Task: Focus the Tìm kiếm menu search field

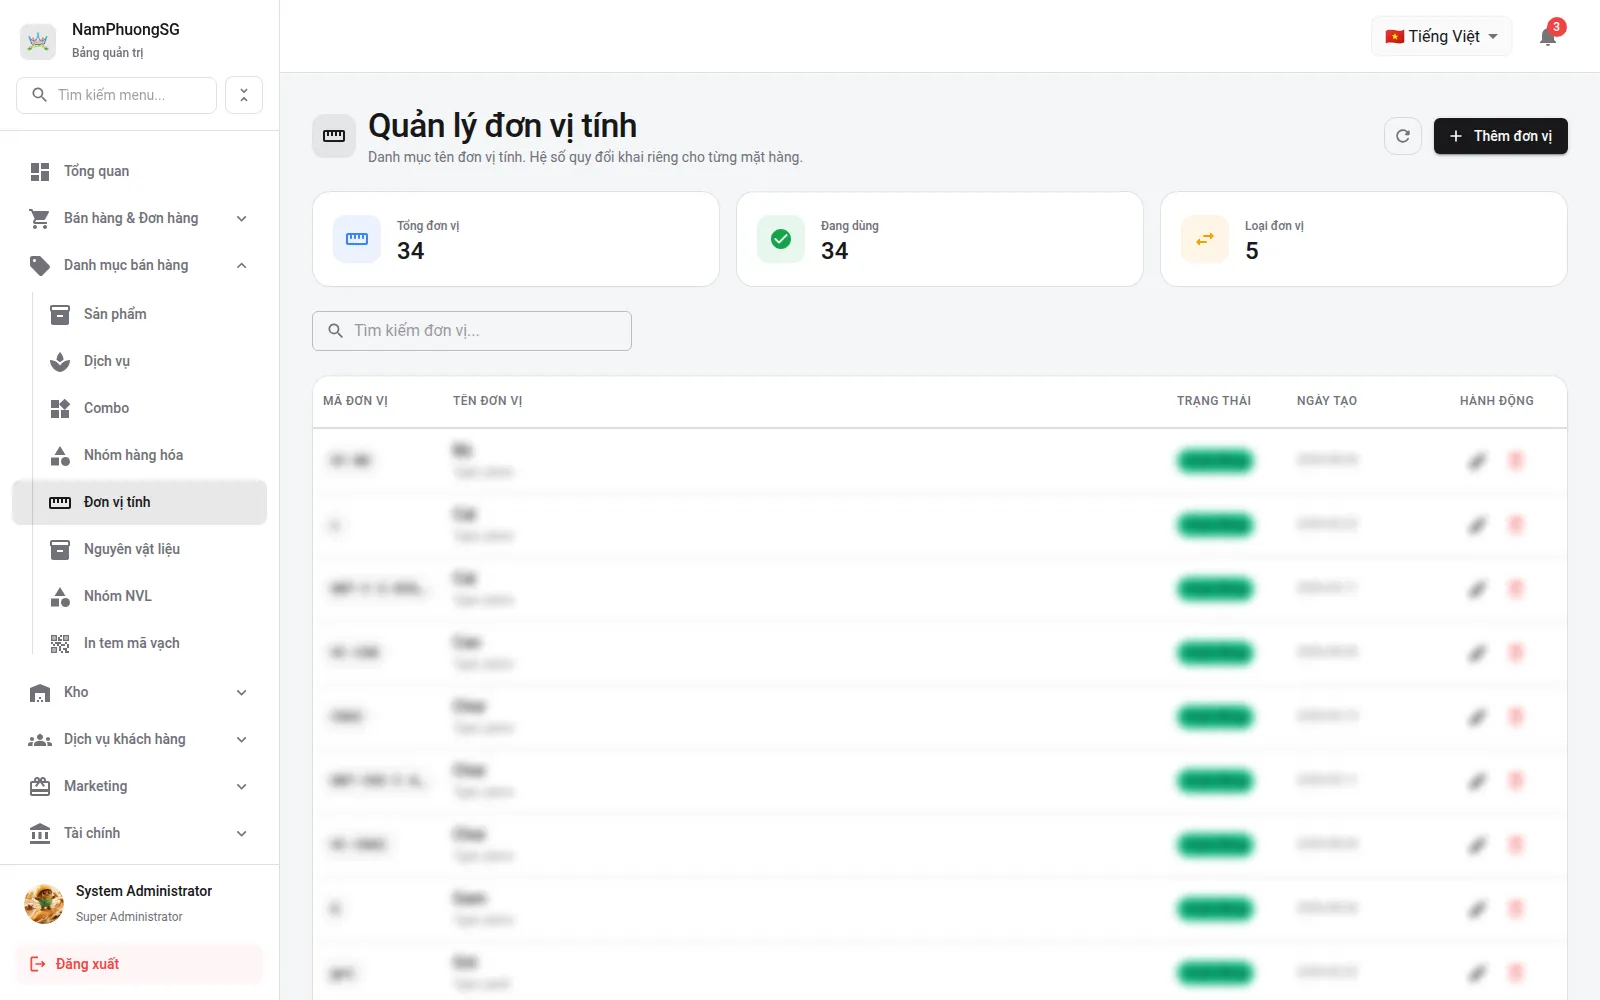Action: click(116, 95)
